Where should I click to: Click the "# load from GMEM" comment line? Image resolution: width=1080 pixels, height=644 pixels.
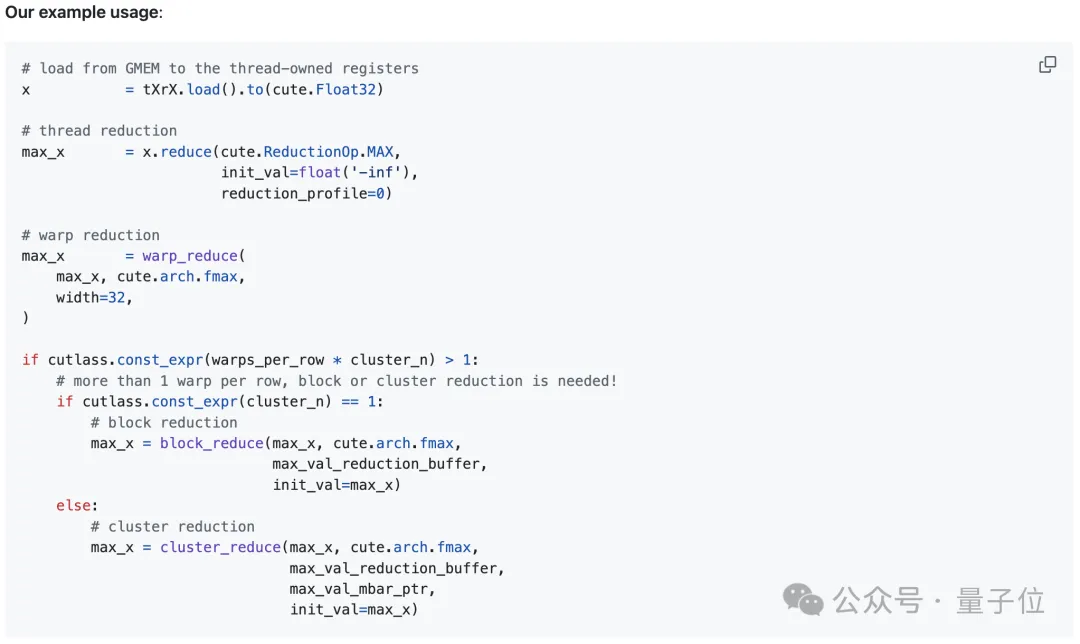coord(220,68)
